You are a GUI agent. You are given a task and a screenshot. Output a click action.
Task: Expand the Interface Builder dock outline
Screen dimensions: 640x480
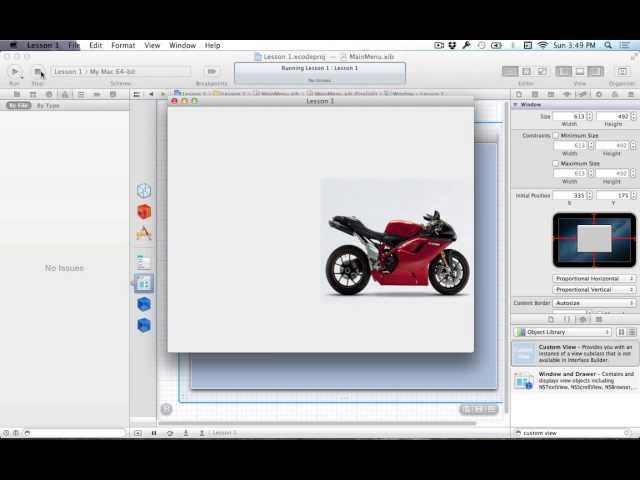coord(167,409)
